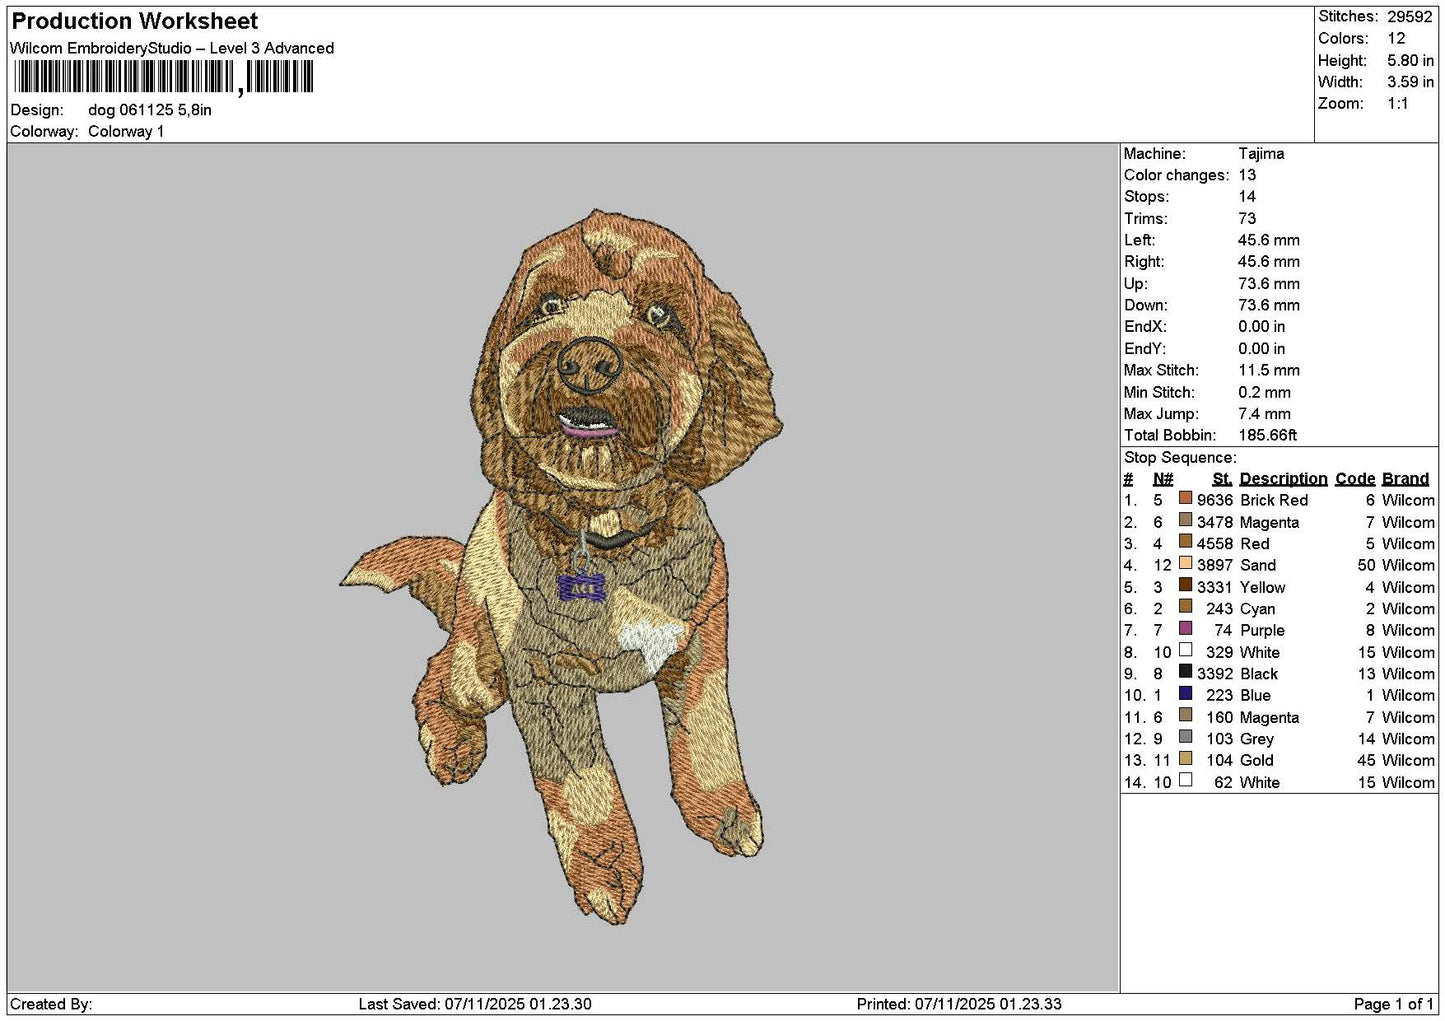Select the Width value '3.59 in'
Viewport: 1445px width, 1021px height.
click(x=1410, y=82)
